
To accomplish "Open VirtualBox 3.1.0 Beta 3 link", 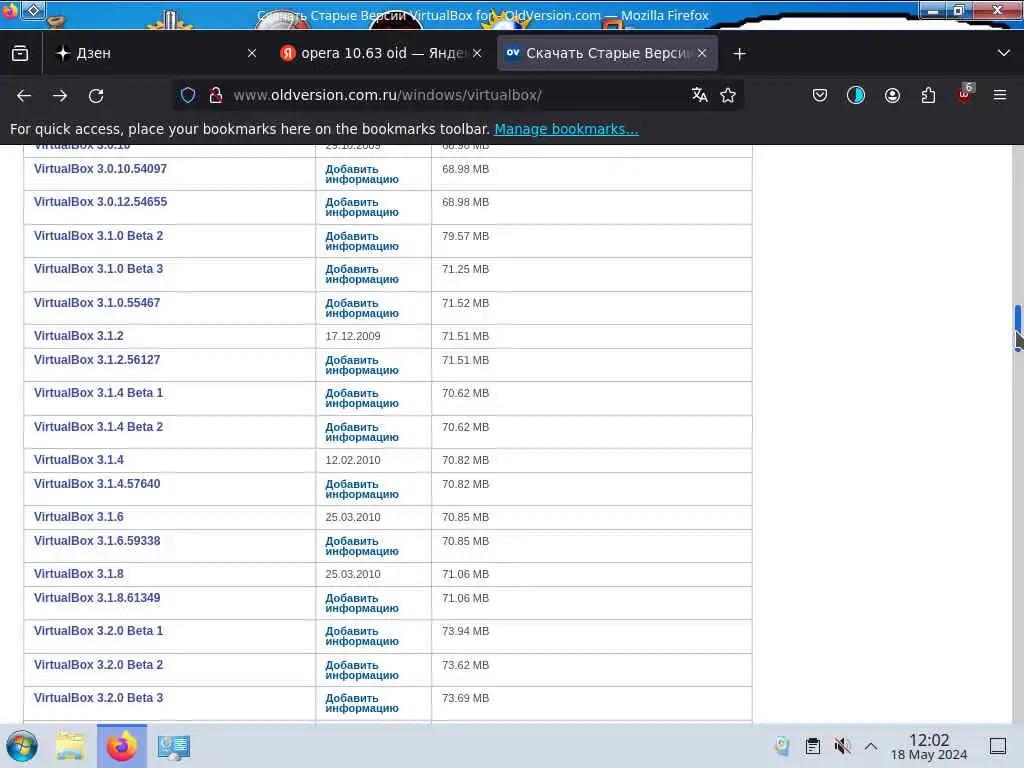I will pyautogui.click(x=99, y=268).
